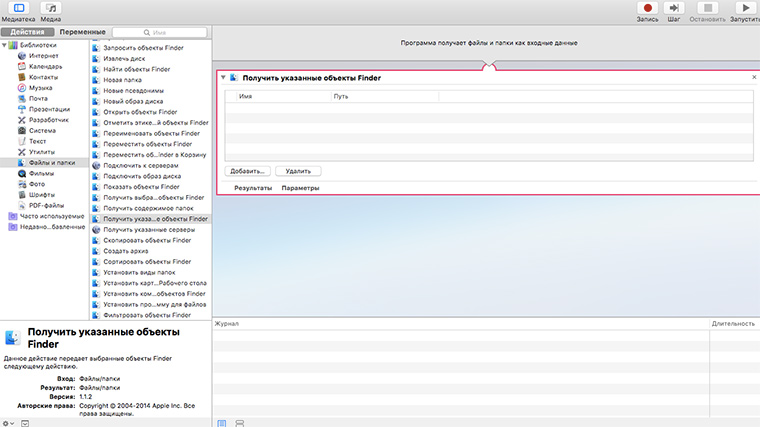Image resolution: width=760 pixels, height=427 pixels.
Task: Collapse the Библиотеки tree
Action: 4,45
